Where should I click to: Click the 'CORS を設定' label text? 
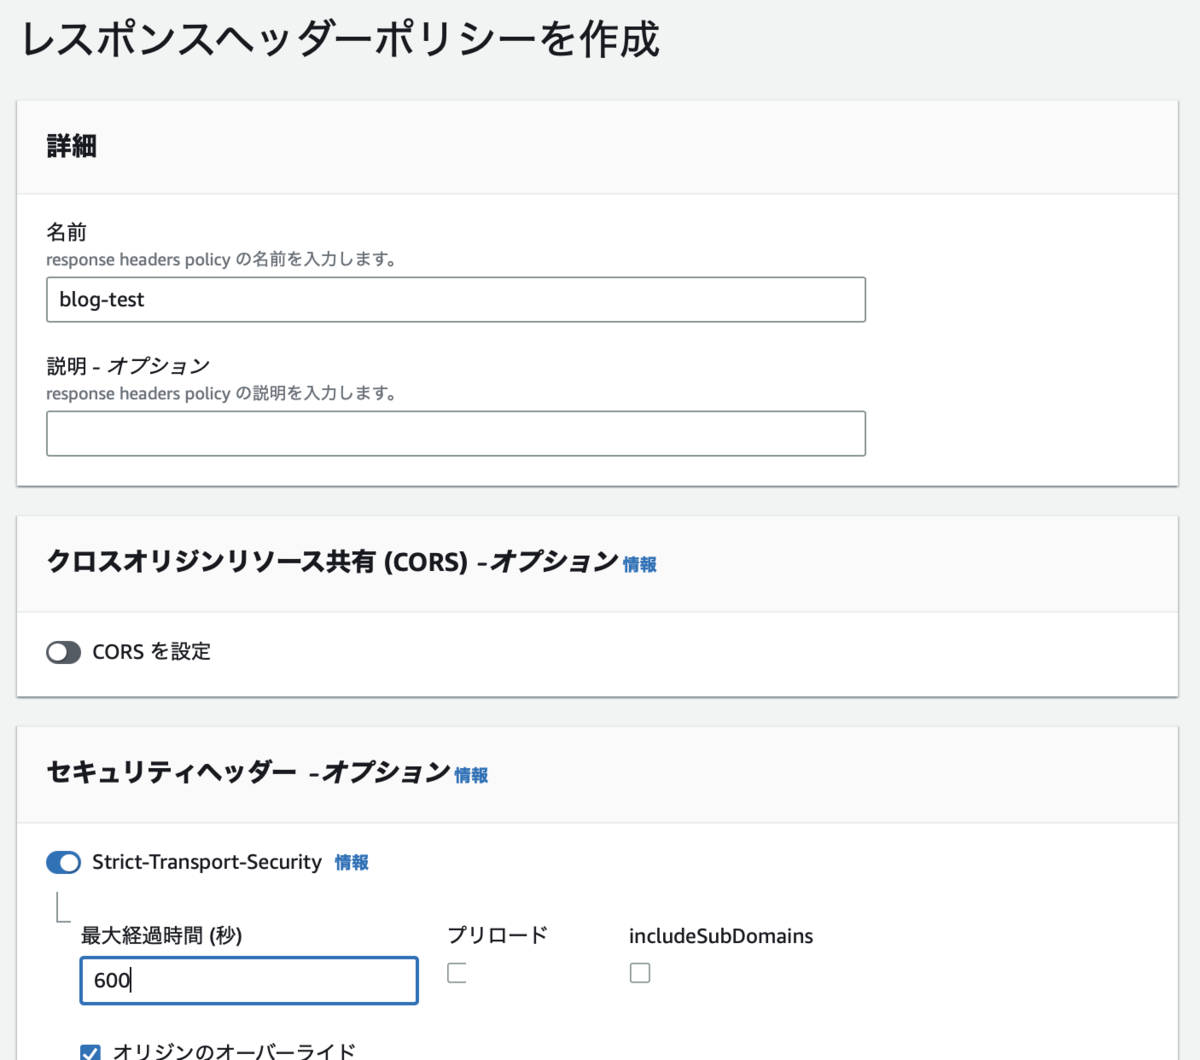(152, 652)
